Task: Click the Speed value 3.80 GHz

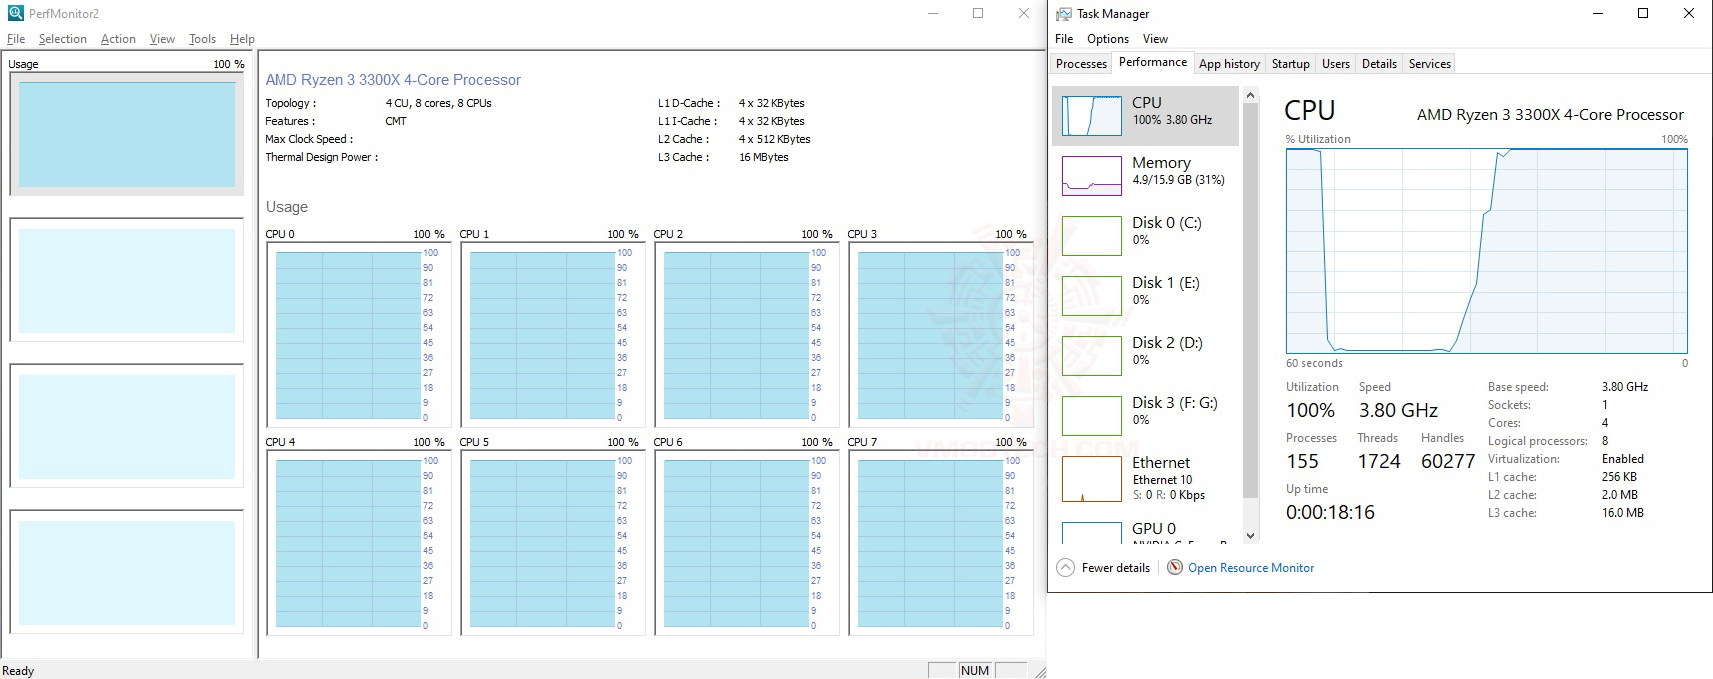Action: pyautogui.click(x=1398, y=410)
